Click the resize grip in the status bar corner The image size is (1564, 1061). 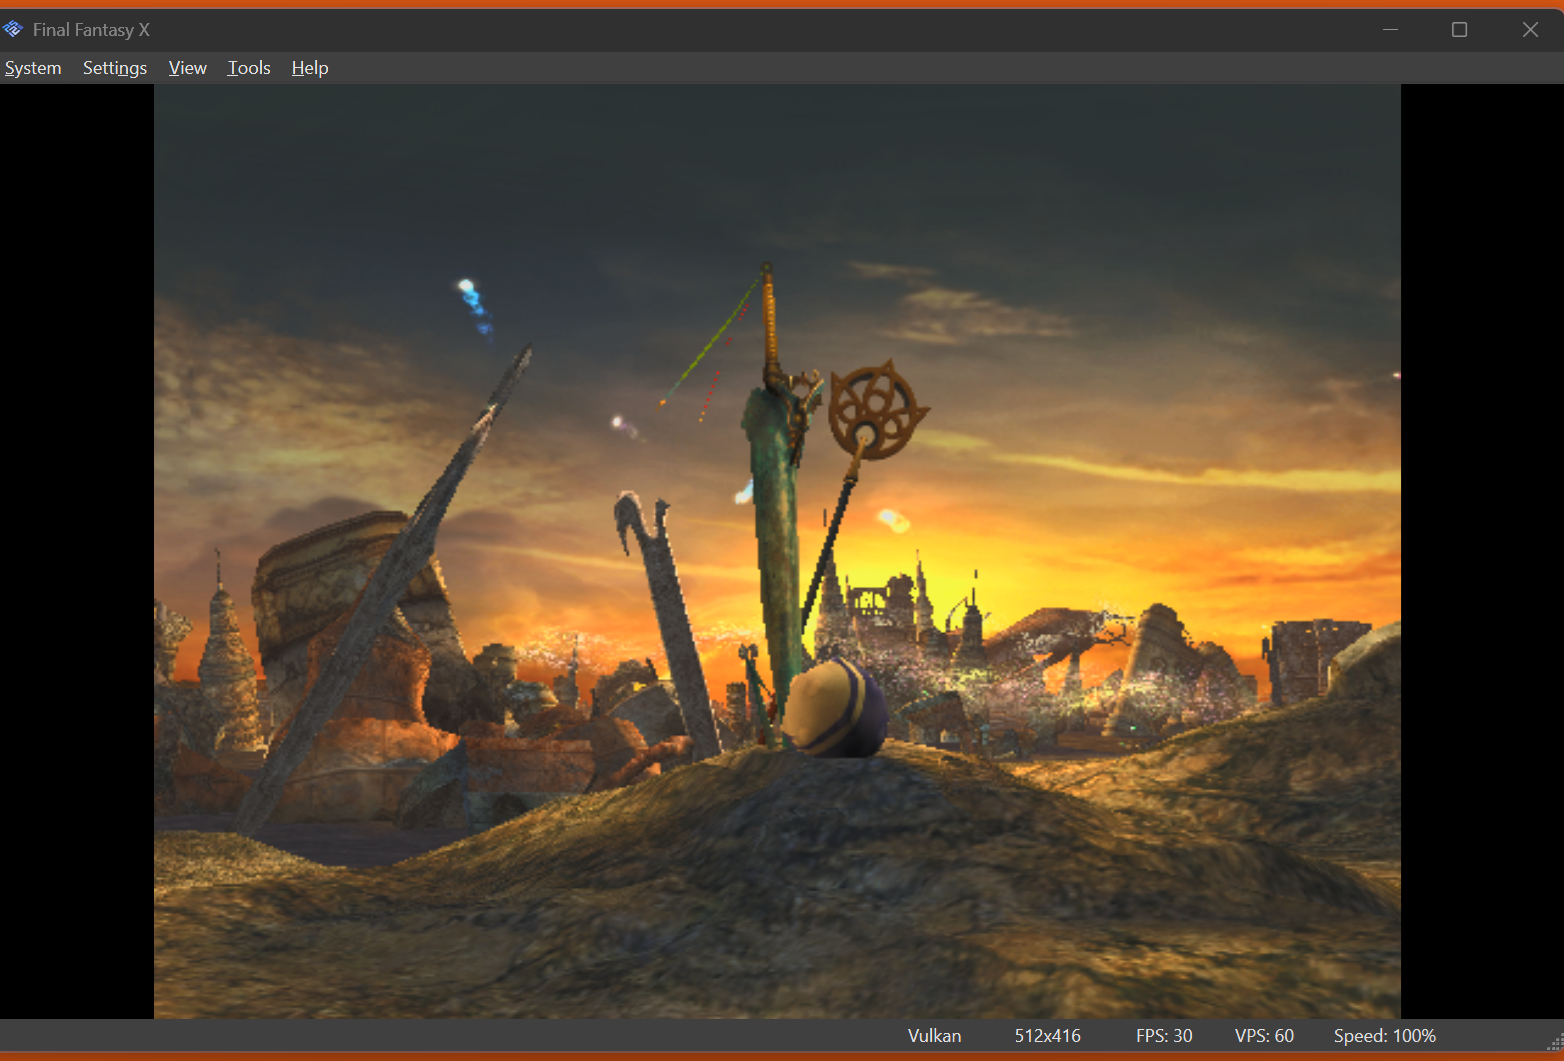pos(1555,1042)
